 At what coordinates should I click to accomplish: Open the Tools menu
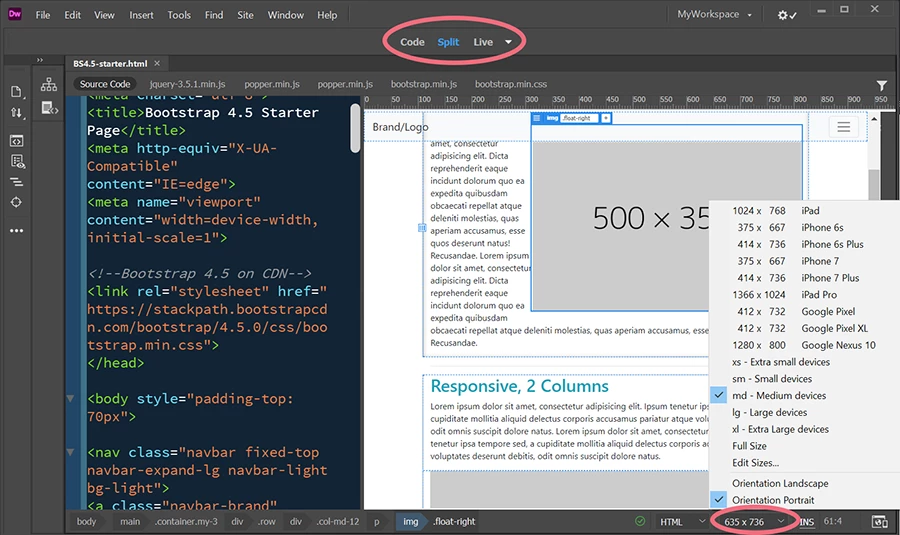(x=179, y=15)
